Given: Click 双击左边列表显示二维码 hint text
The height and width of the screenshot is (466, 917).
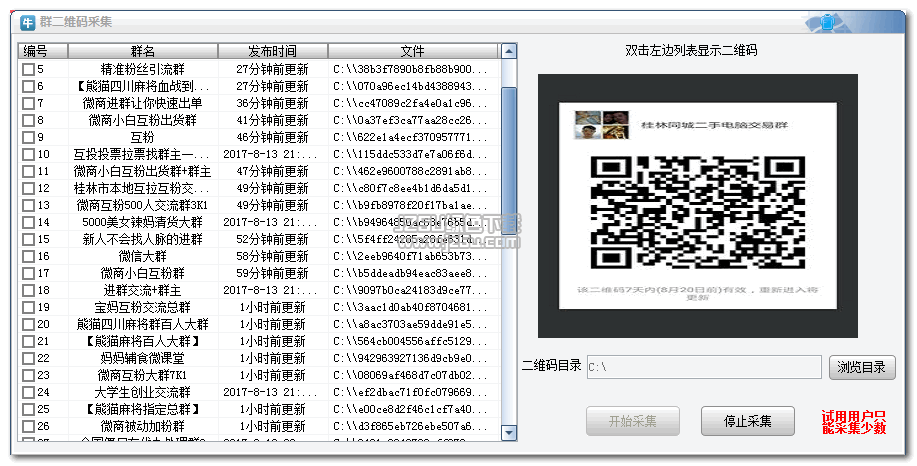Looking at the screenshot, I should [x=691, y=51].
